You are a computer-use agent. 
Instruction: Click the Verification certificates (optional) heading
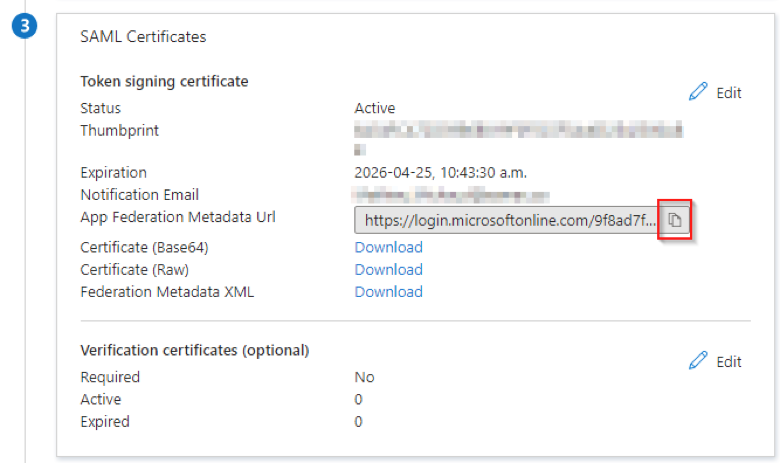(x=195, y=351)
